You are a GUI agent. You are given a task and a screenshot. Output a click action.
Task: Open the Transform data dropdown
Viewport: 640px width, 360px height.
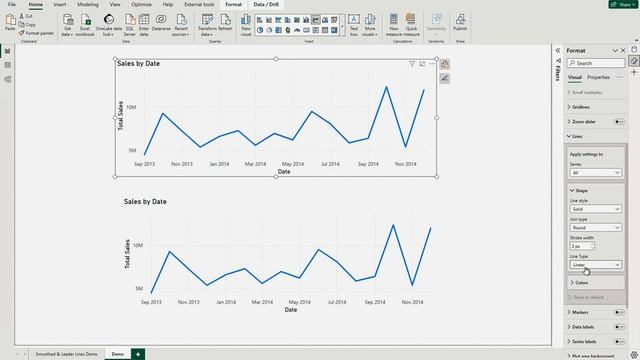tap(207, 31)
